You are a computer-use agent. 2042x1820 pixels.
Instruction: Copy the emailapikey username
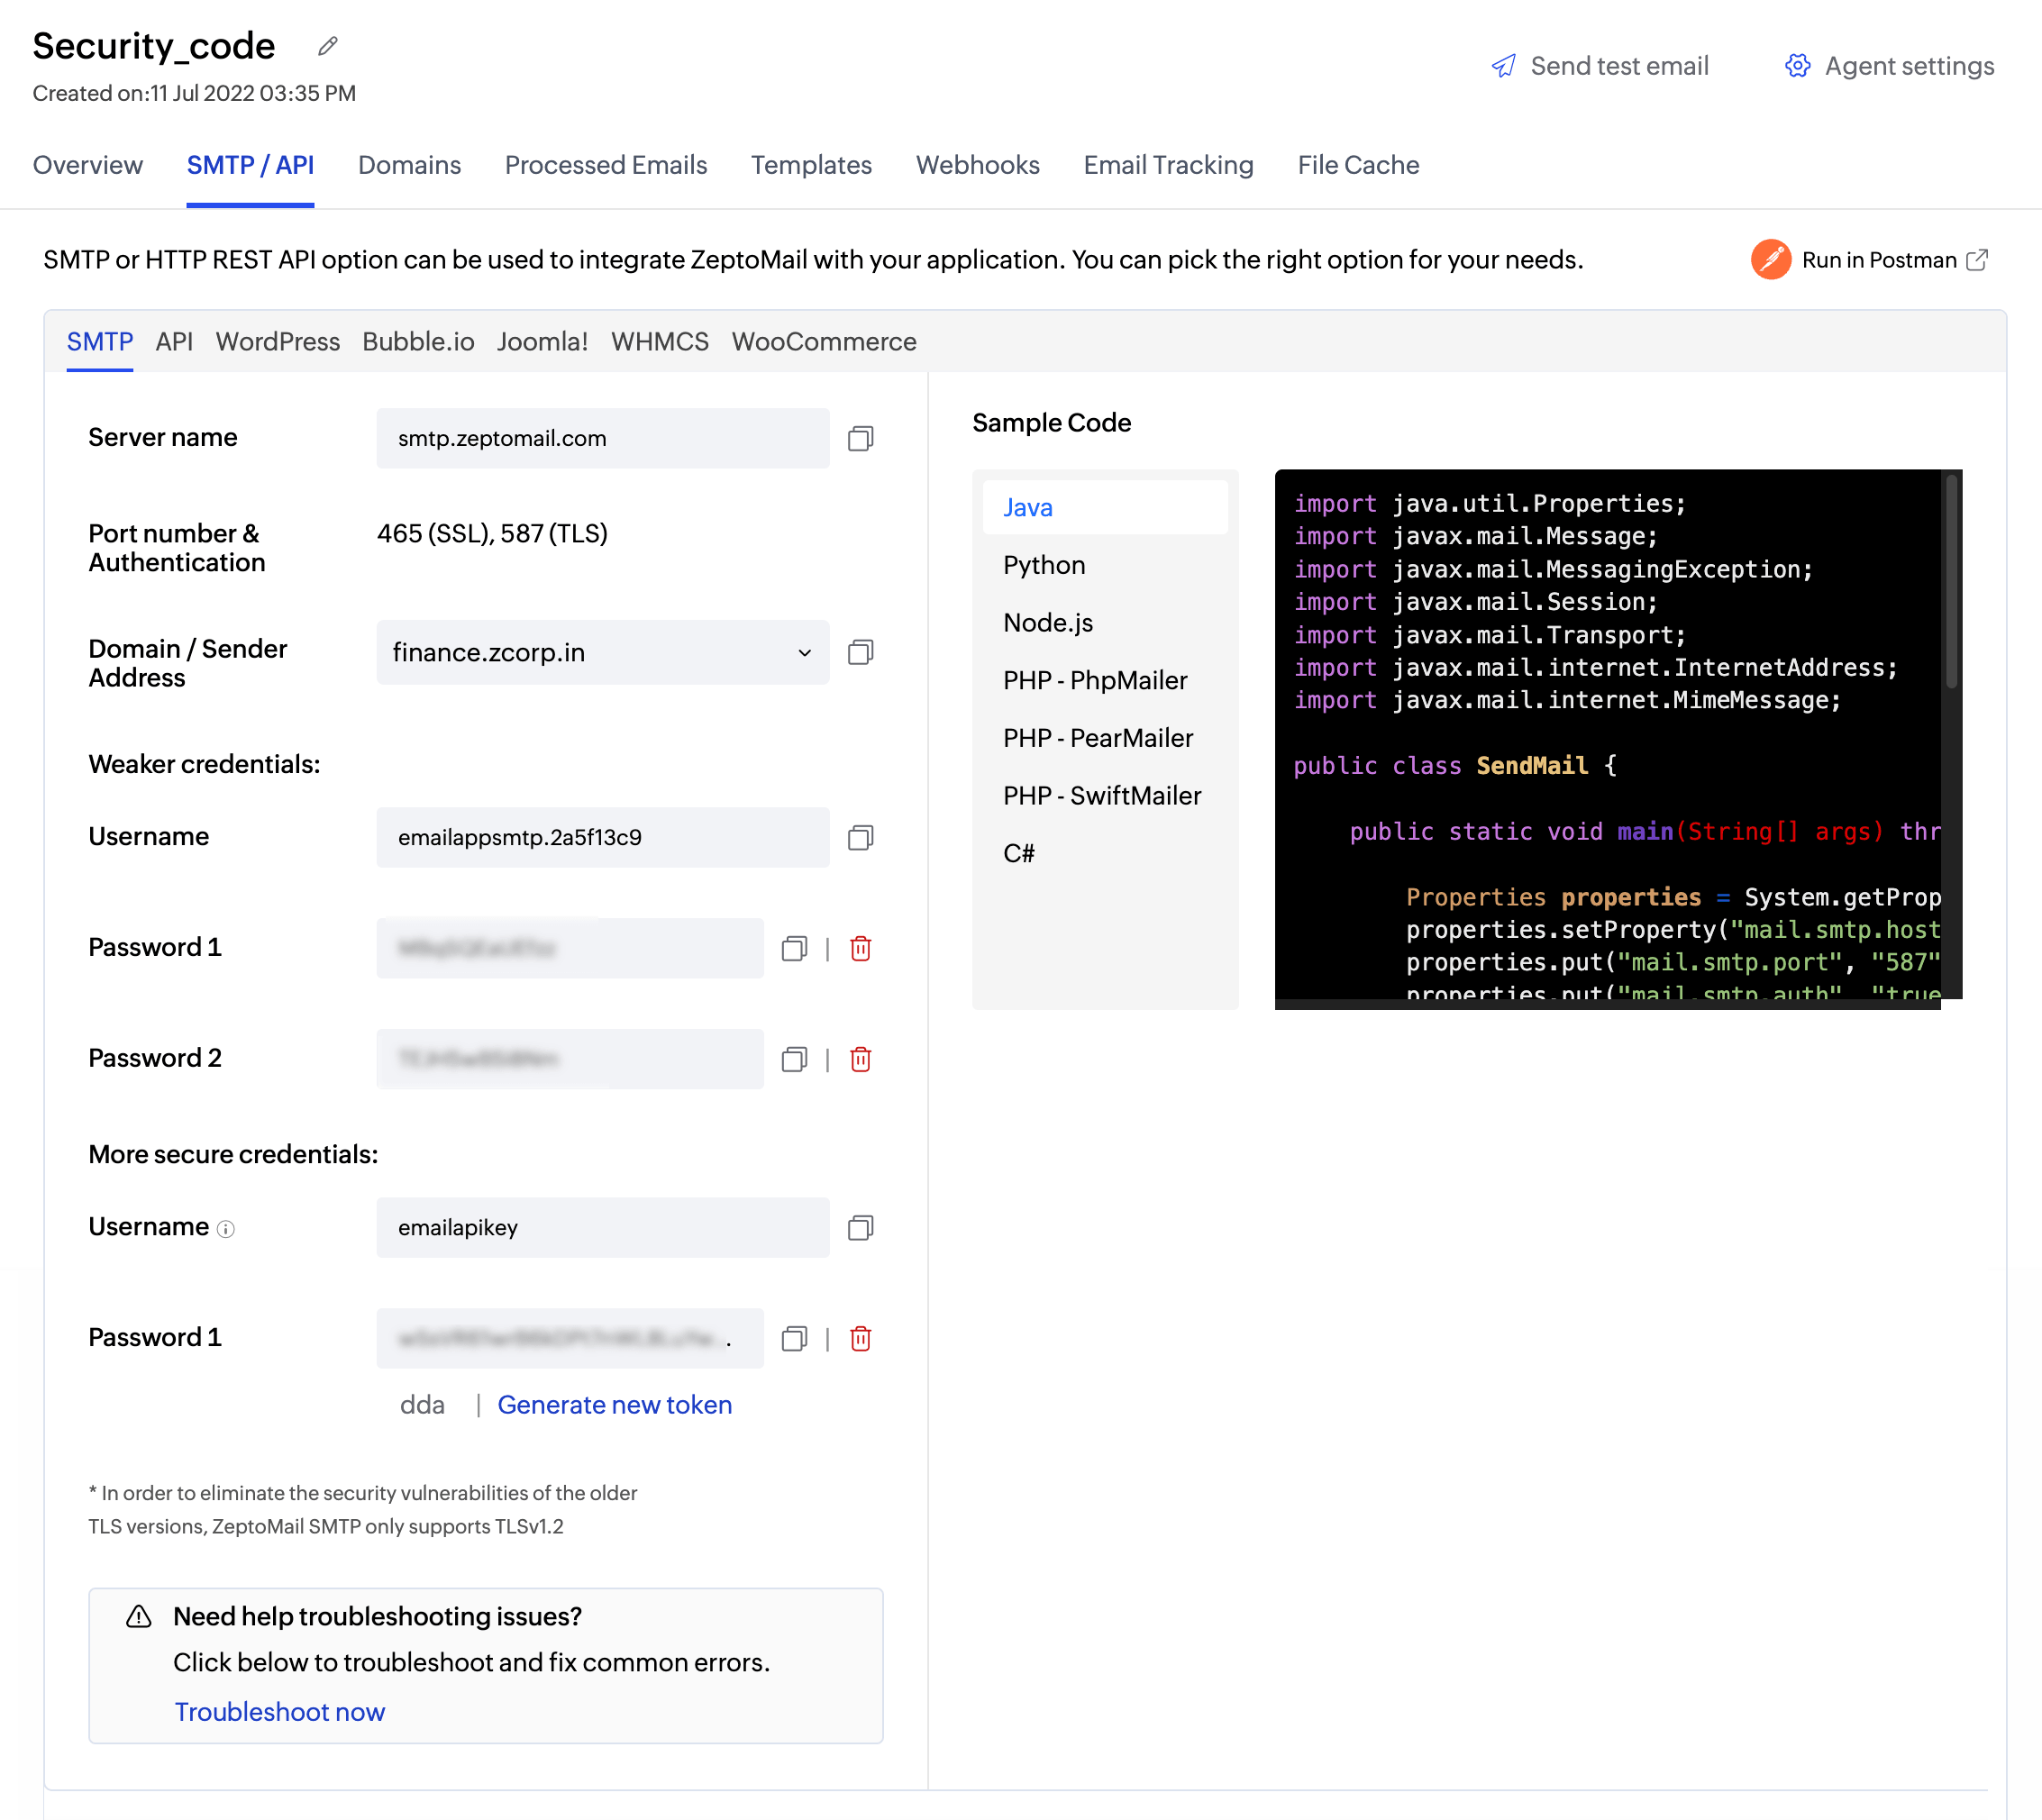860,1227
